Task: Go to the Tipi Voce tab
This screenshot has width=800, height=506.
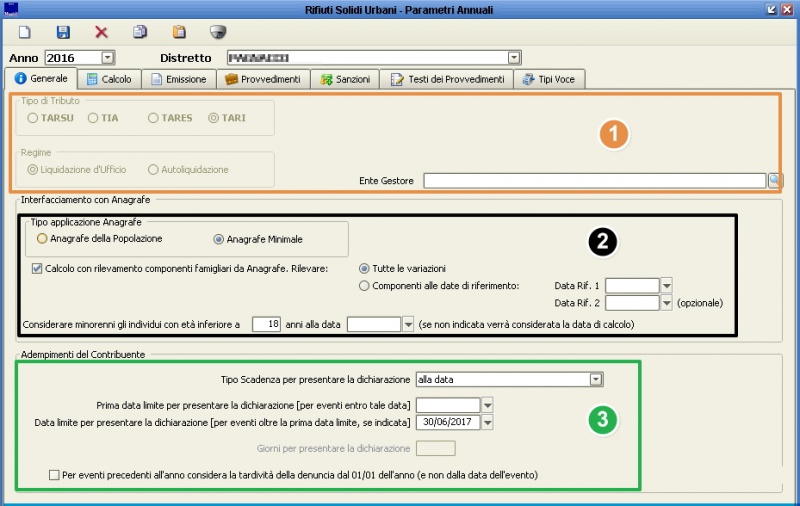Action: (548, 79)
